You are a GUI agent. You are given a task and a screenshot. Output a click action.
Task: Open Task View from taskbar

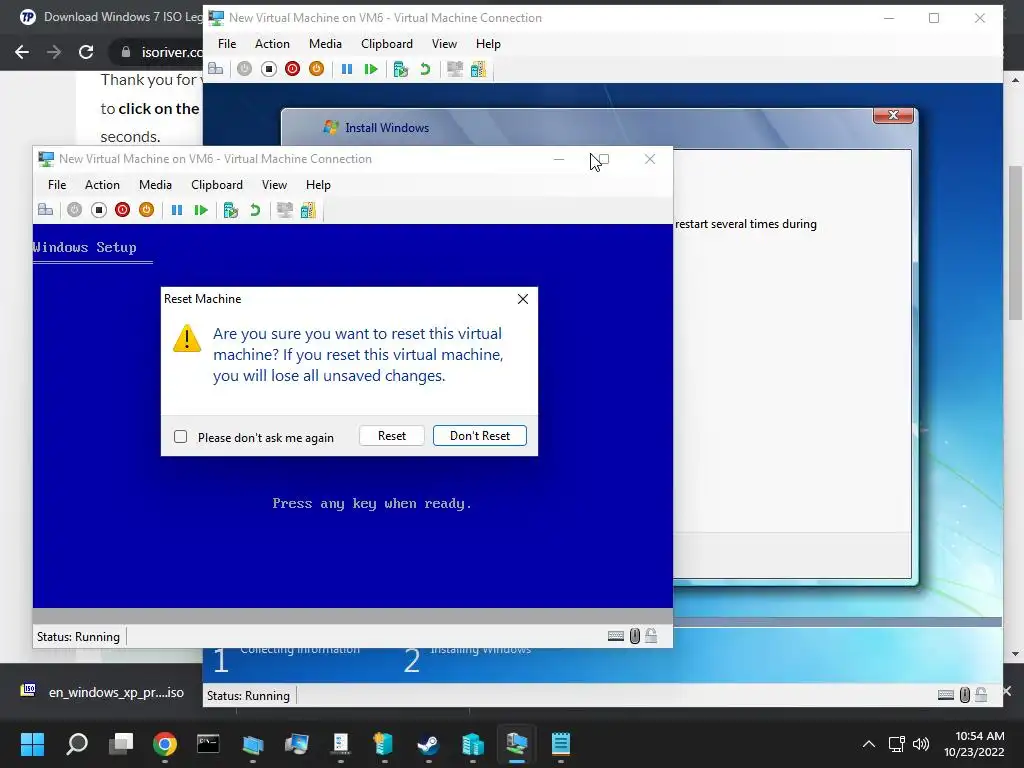pos(121,744)
